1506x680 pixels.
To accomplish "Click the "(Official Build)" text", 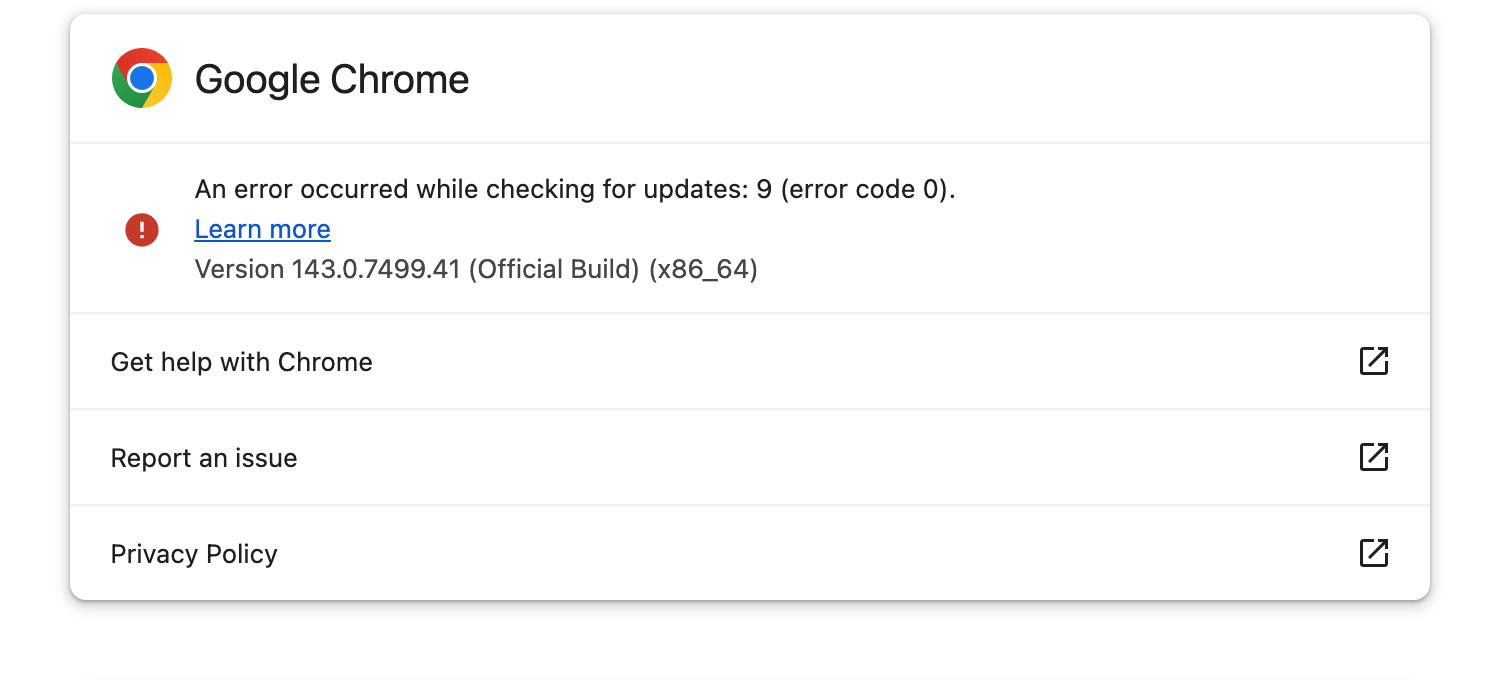I will 554,269.
